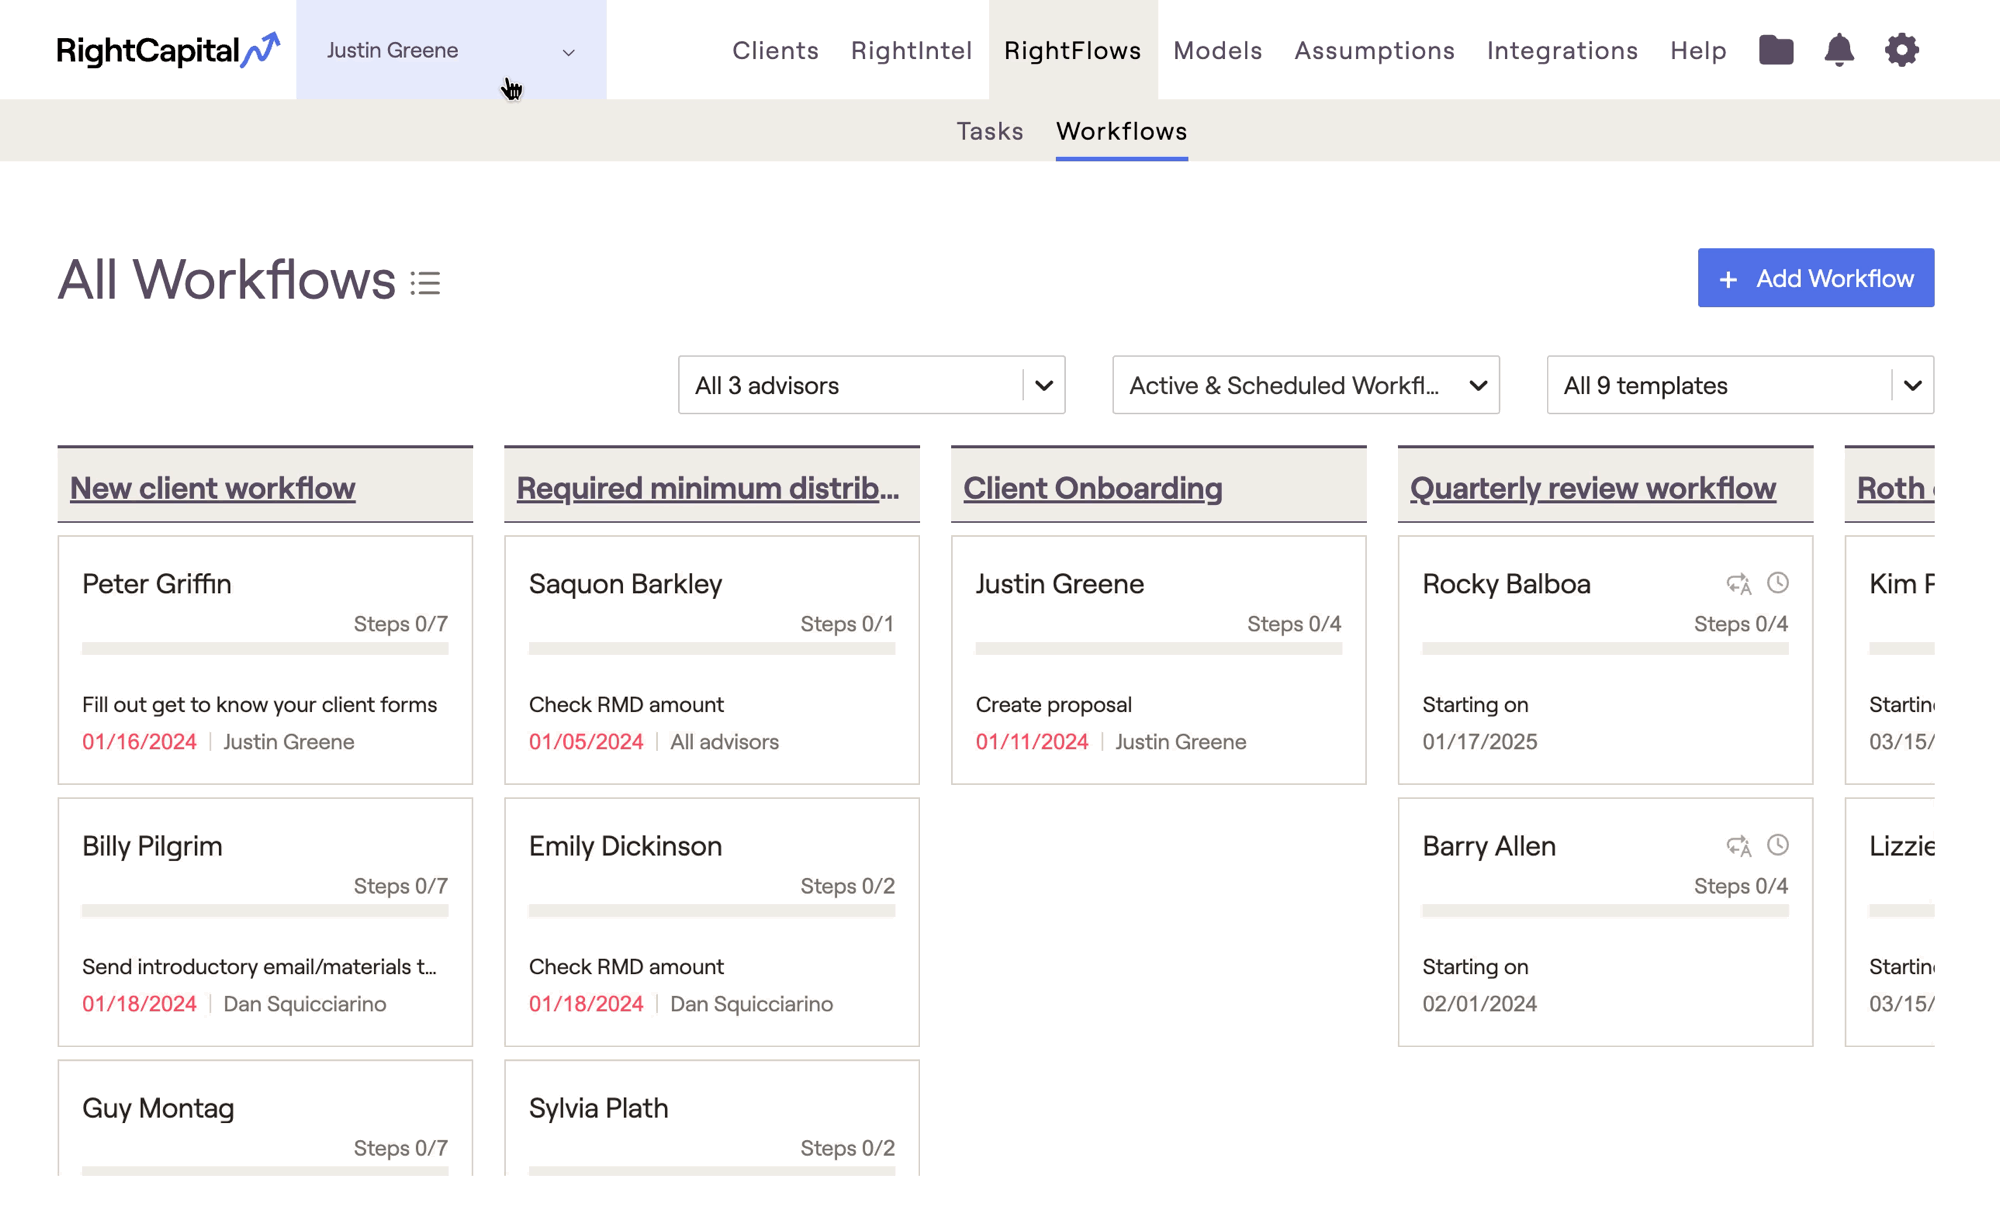
Task: Open Required minimum distribution column link
Action: click(x=707, y=488)
